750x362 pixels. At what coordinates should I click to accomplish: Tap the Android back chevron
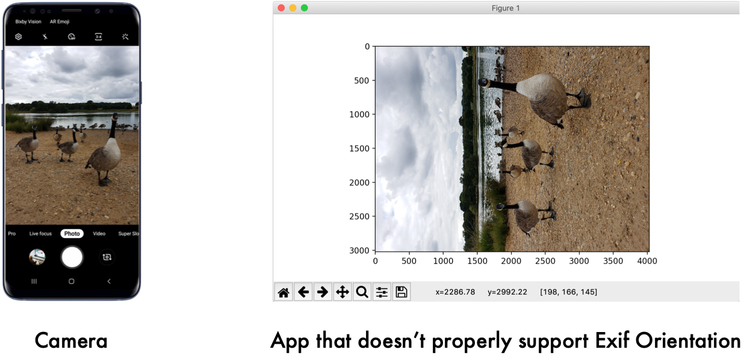coord(109,281)
